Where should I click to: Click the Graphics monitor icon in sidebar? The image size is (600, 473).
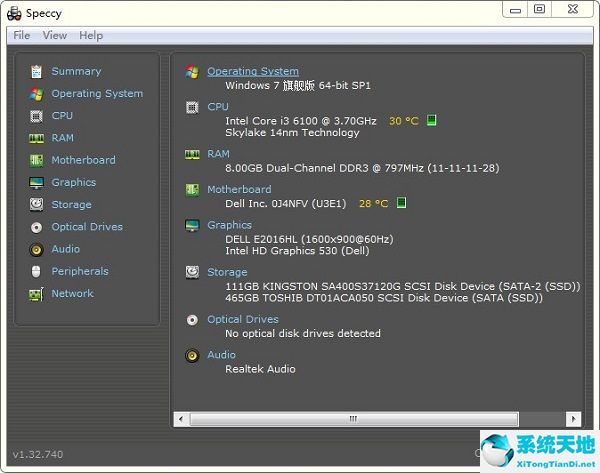pyautogui.click(x=36, y=183)
